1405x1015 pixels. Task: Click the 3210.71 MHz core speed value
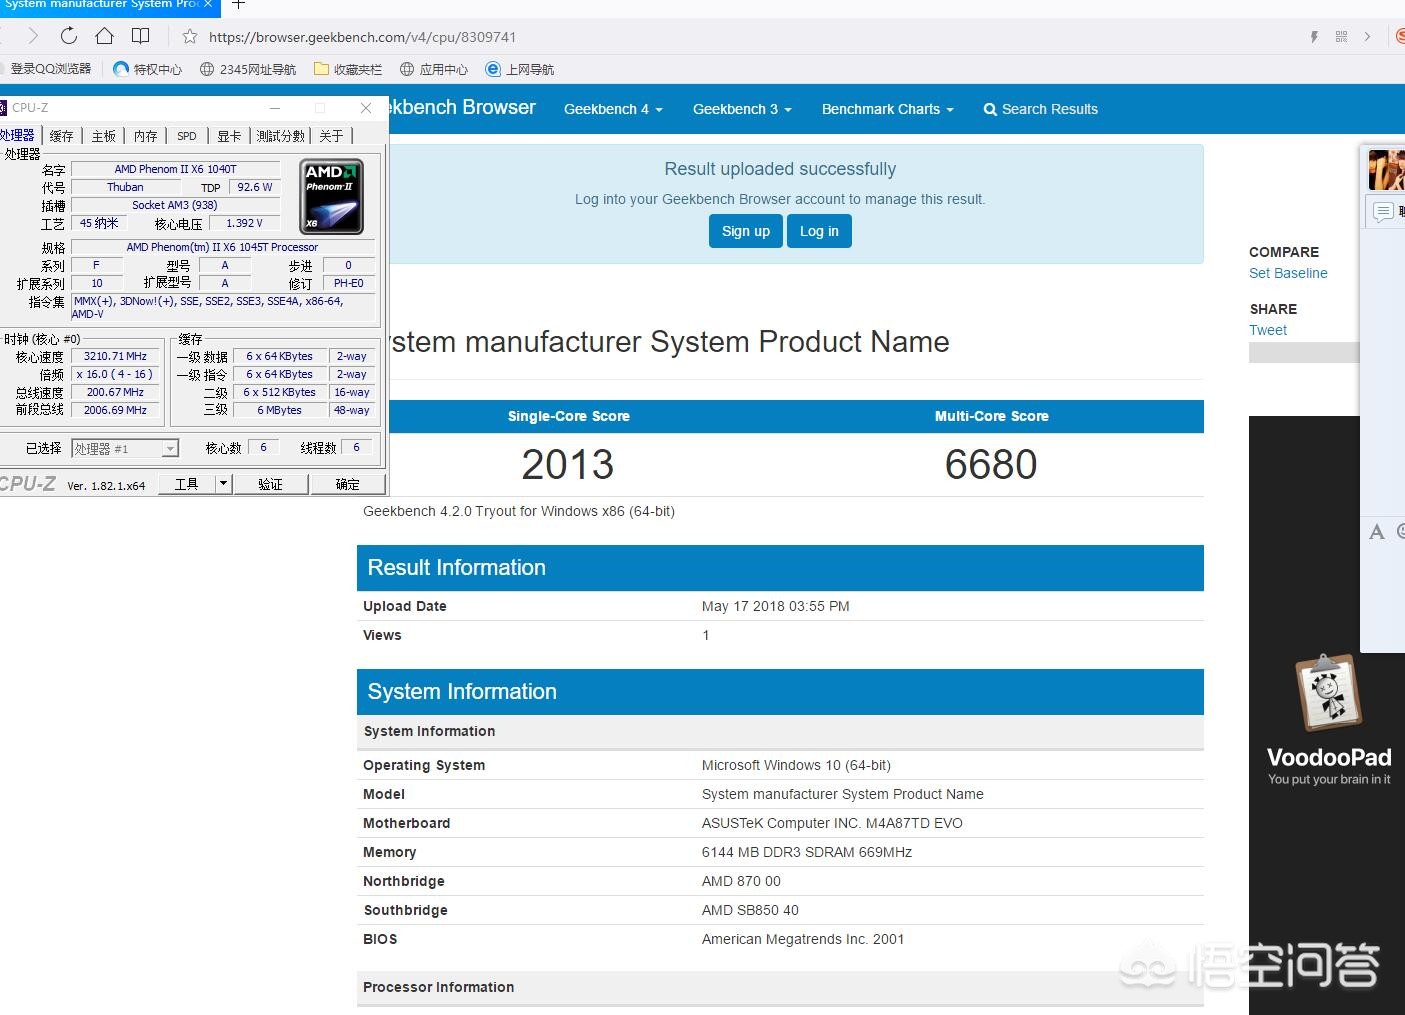(x=115, y=356)
